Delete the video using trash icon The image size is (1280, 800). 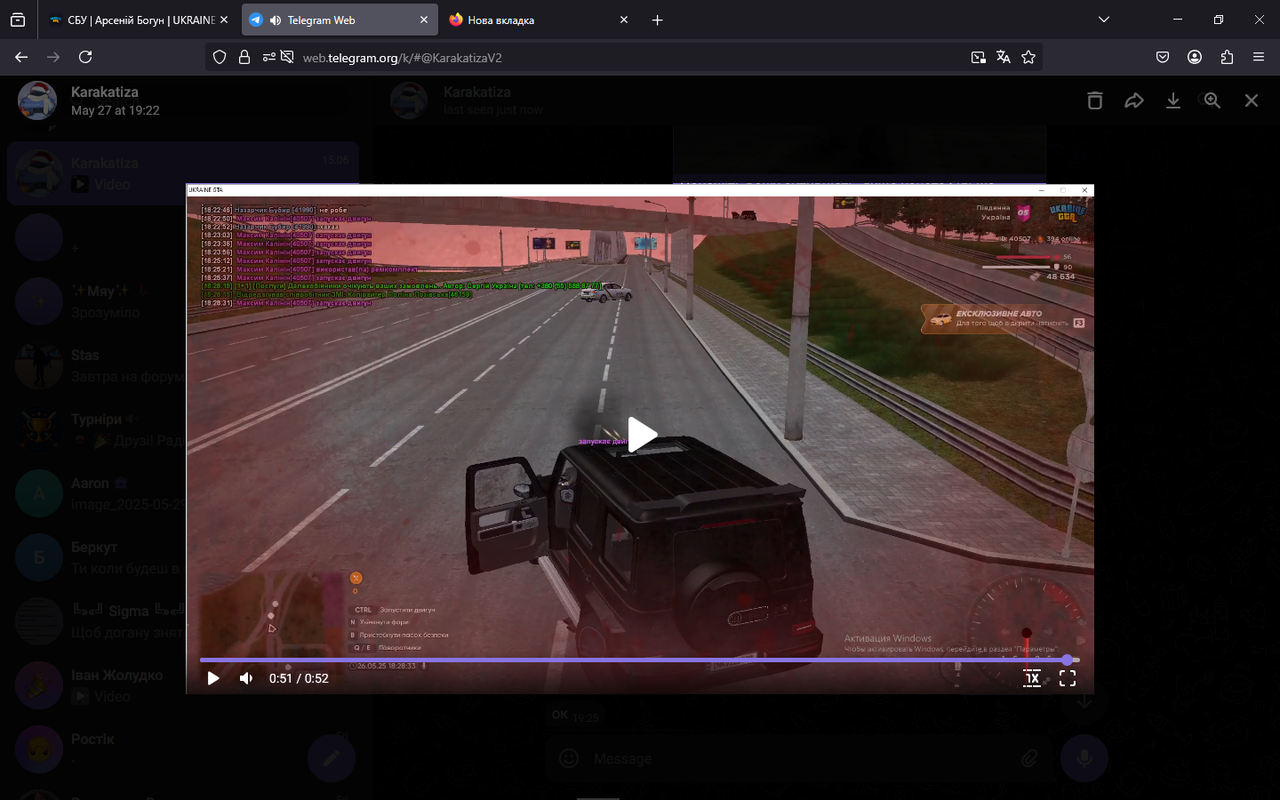1095,101
